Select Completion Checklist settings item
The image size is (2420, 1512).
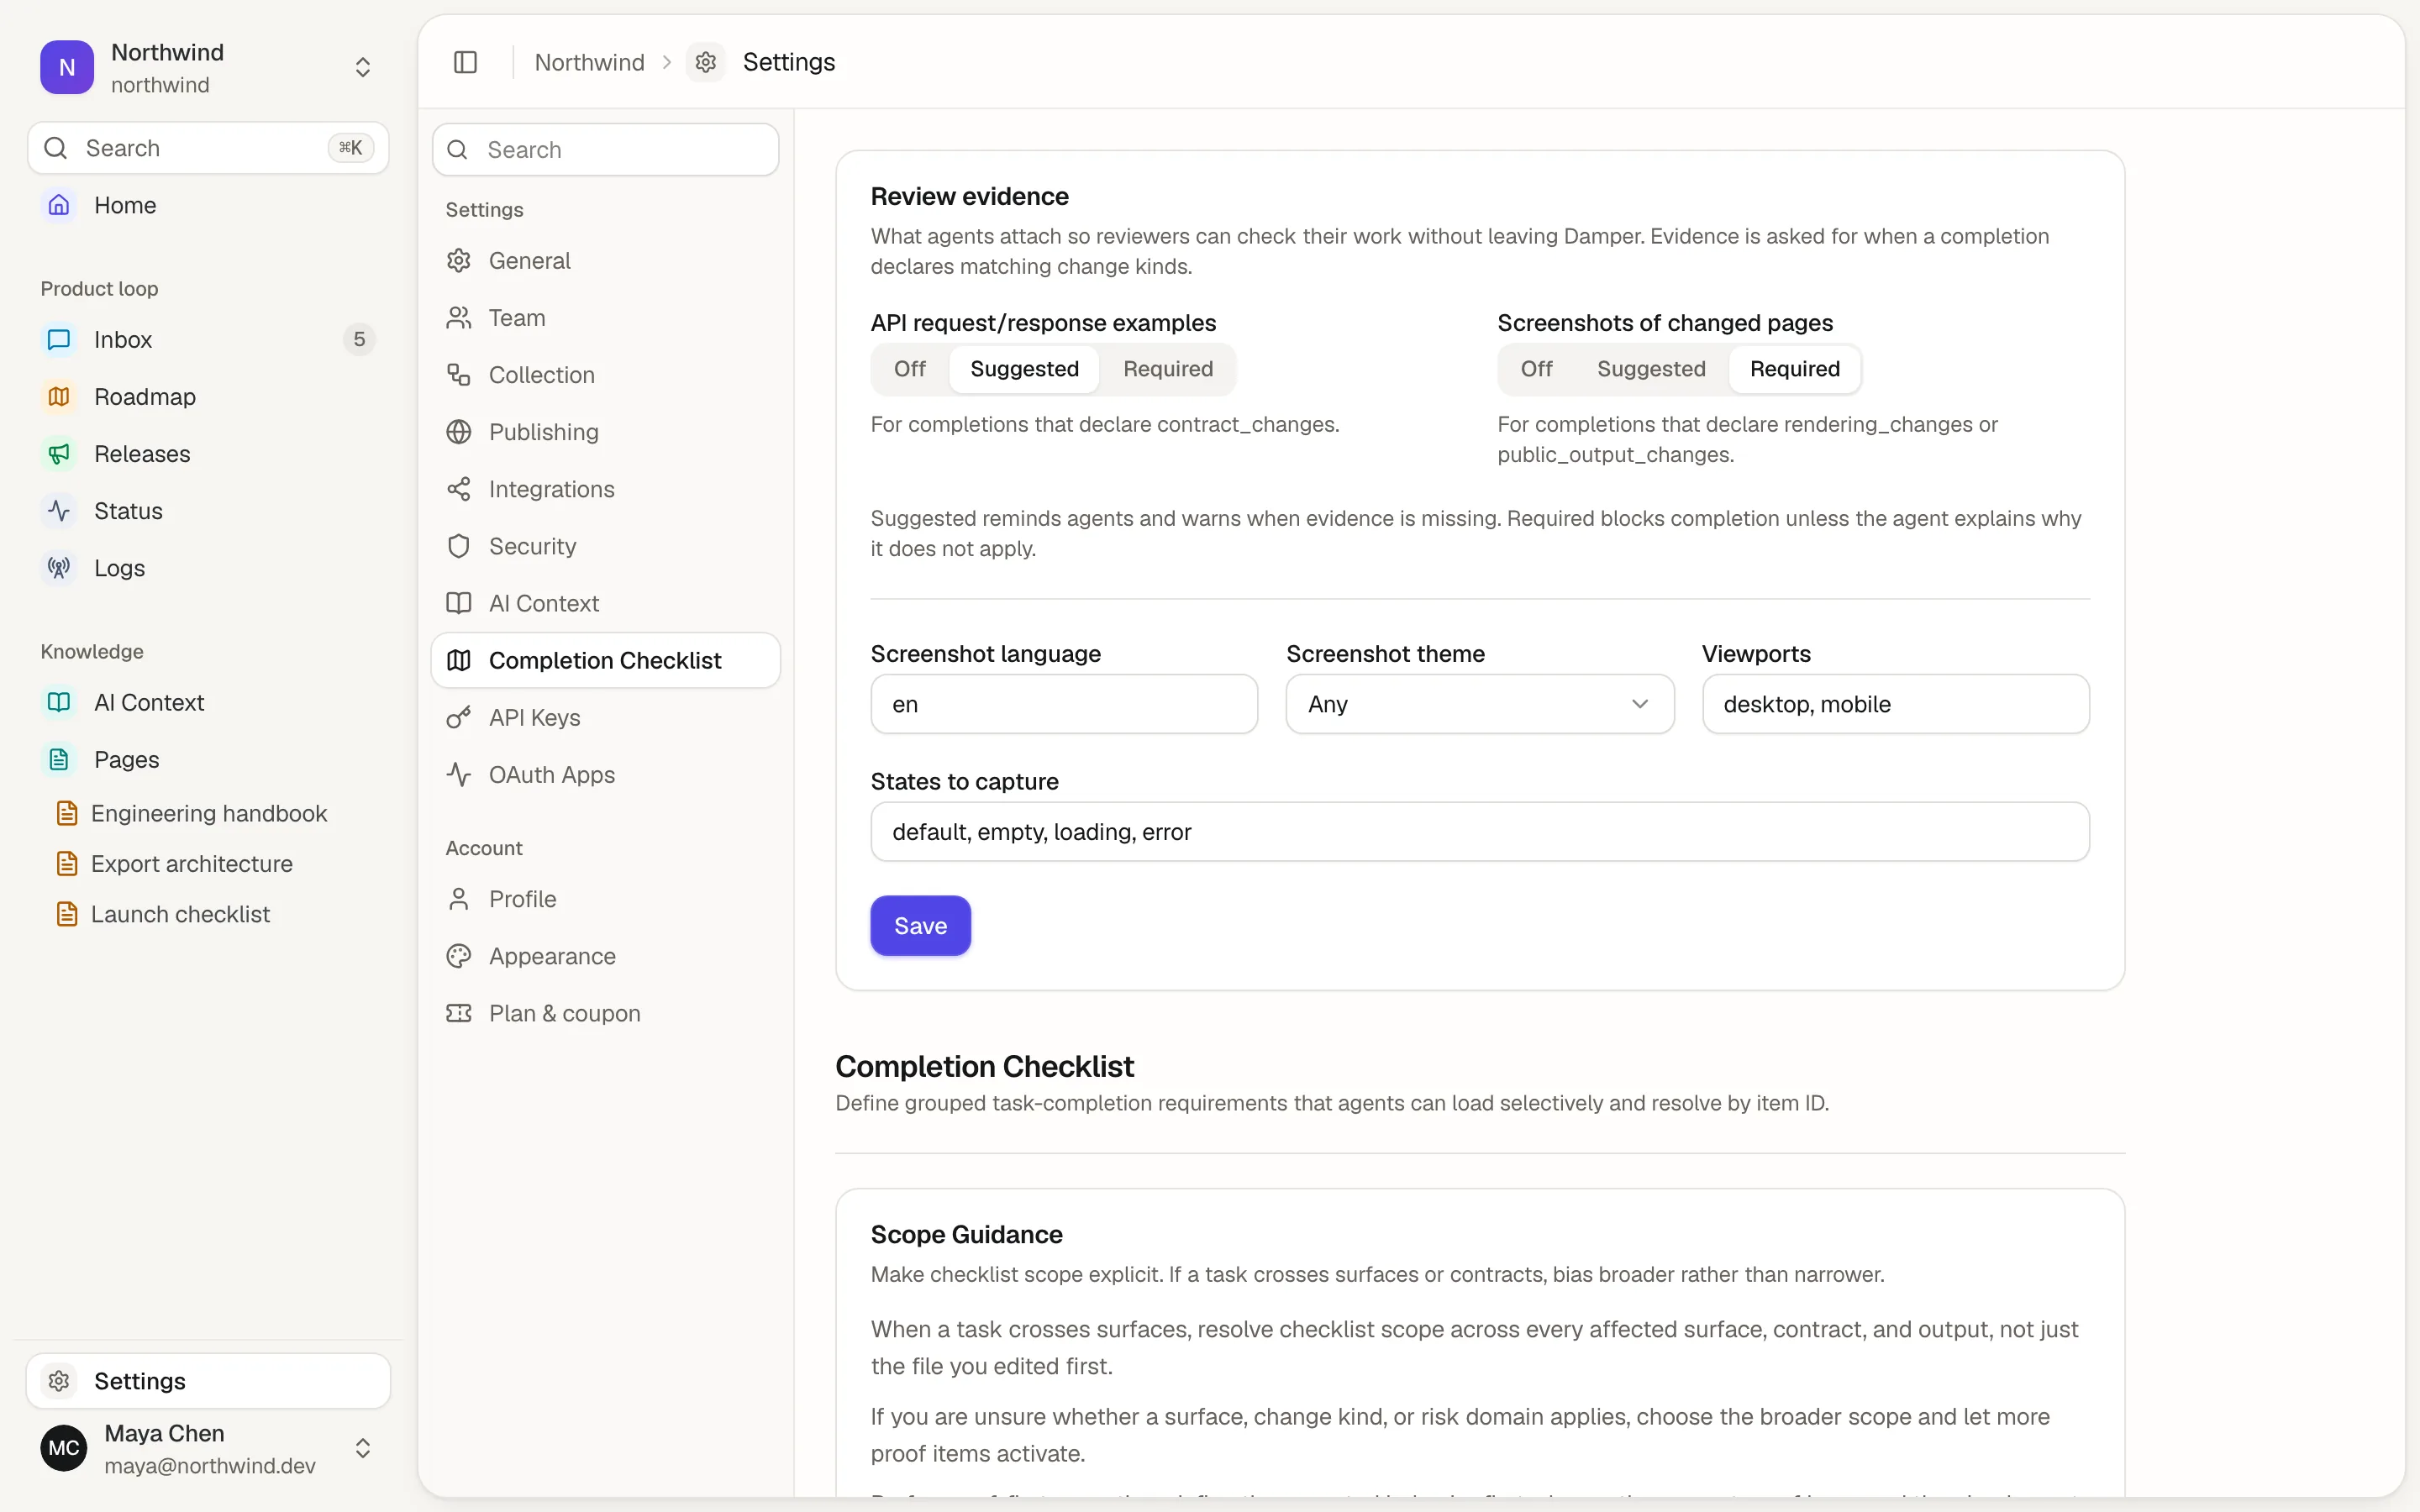click(x=605, y=660)
